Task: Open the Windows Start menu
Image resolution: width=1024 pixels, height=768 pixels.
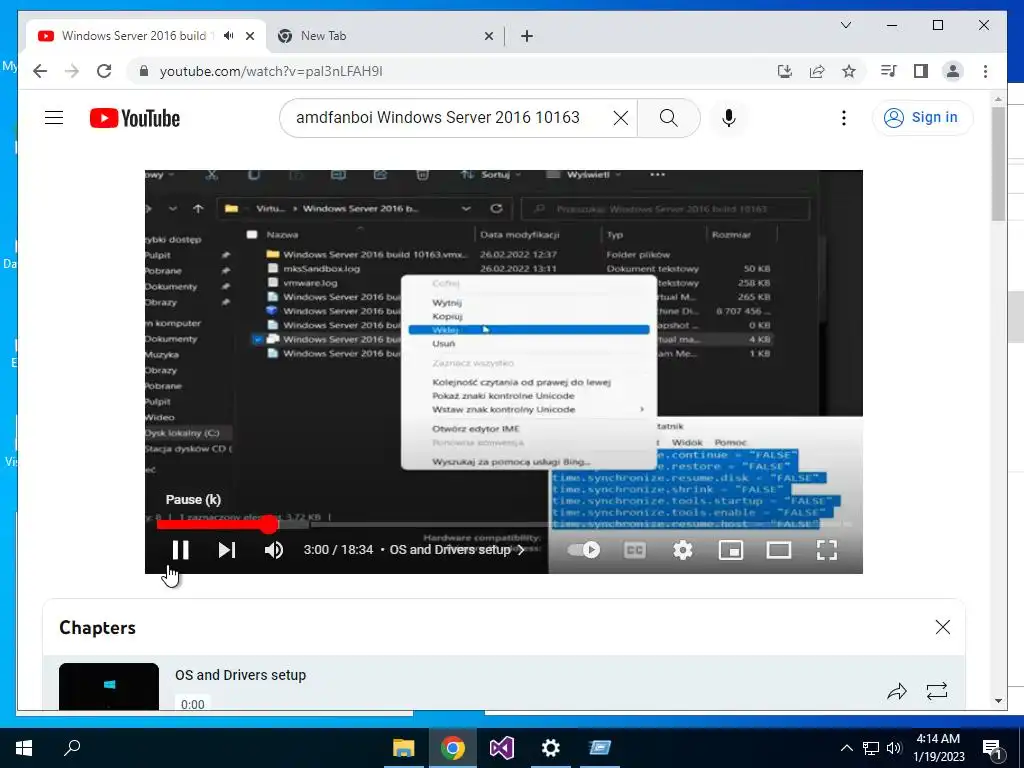Action: coord(24,748)
